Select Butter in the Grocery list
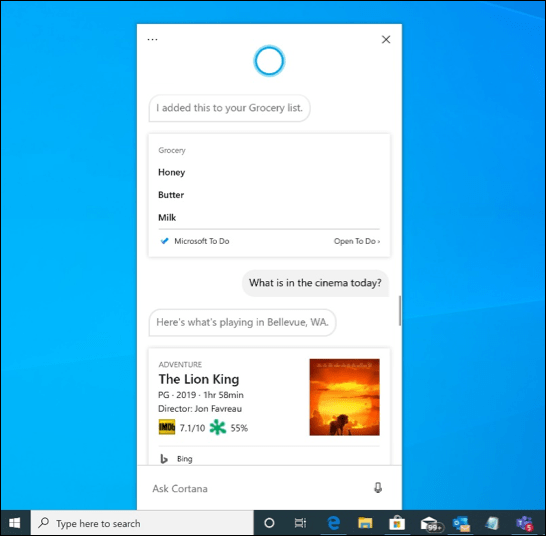Image resolution: width=546 pixels, height=536 pixels. [x=171, y=195]
